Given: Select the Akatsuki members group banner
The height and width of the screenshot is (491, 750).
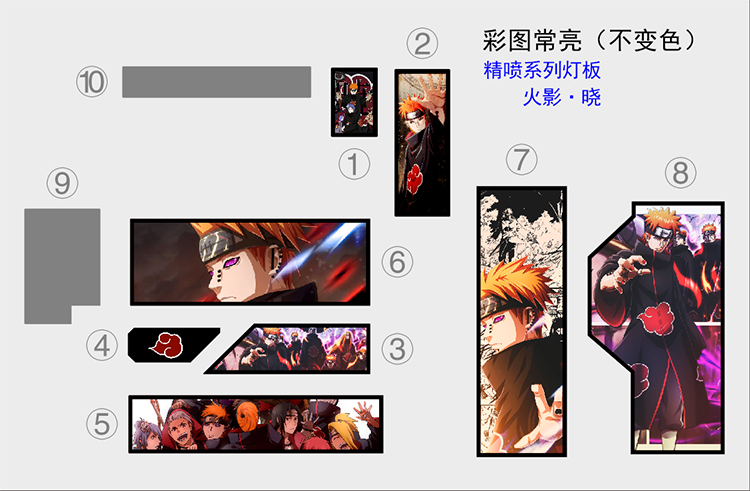Looking at the screenshot, I should [256, 424].
